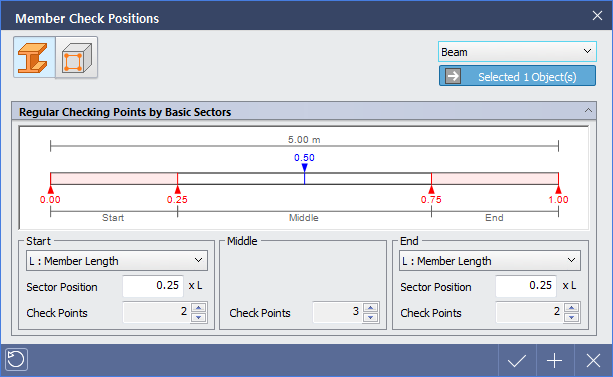Decrease Start Check Points with down arrow
Screen dimensions: 613x377
(x=199, y=317)
